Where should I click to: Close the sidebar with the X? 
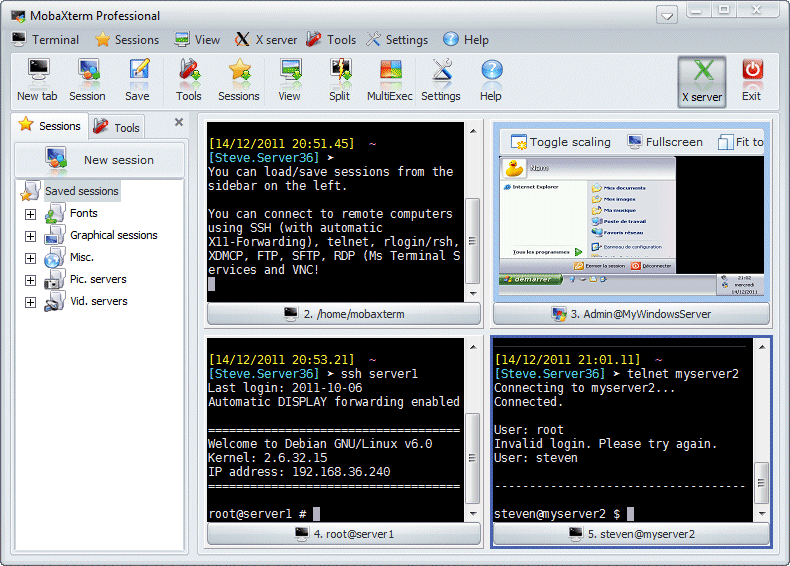(179, 122)
